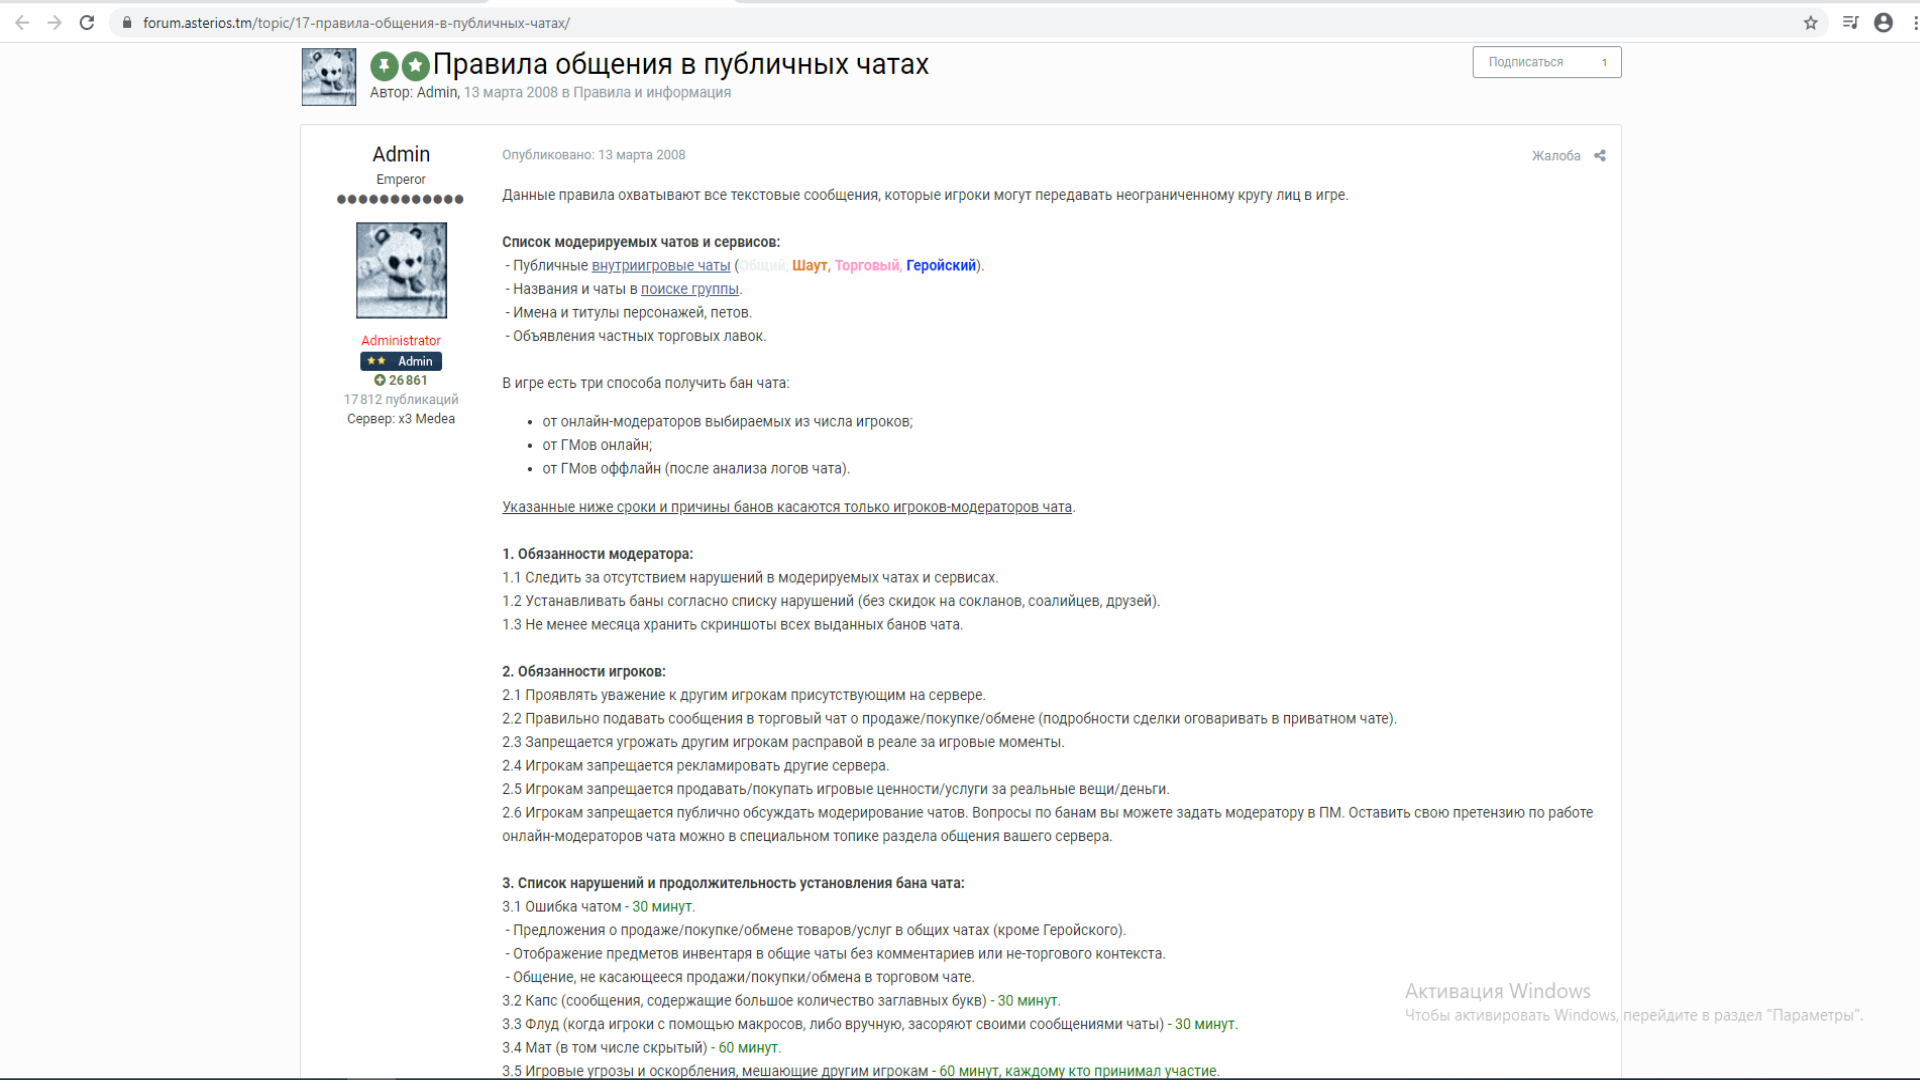
Task: Click the 17 812 публикаций count
Action: point(401,399)
